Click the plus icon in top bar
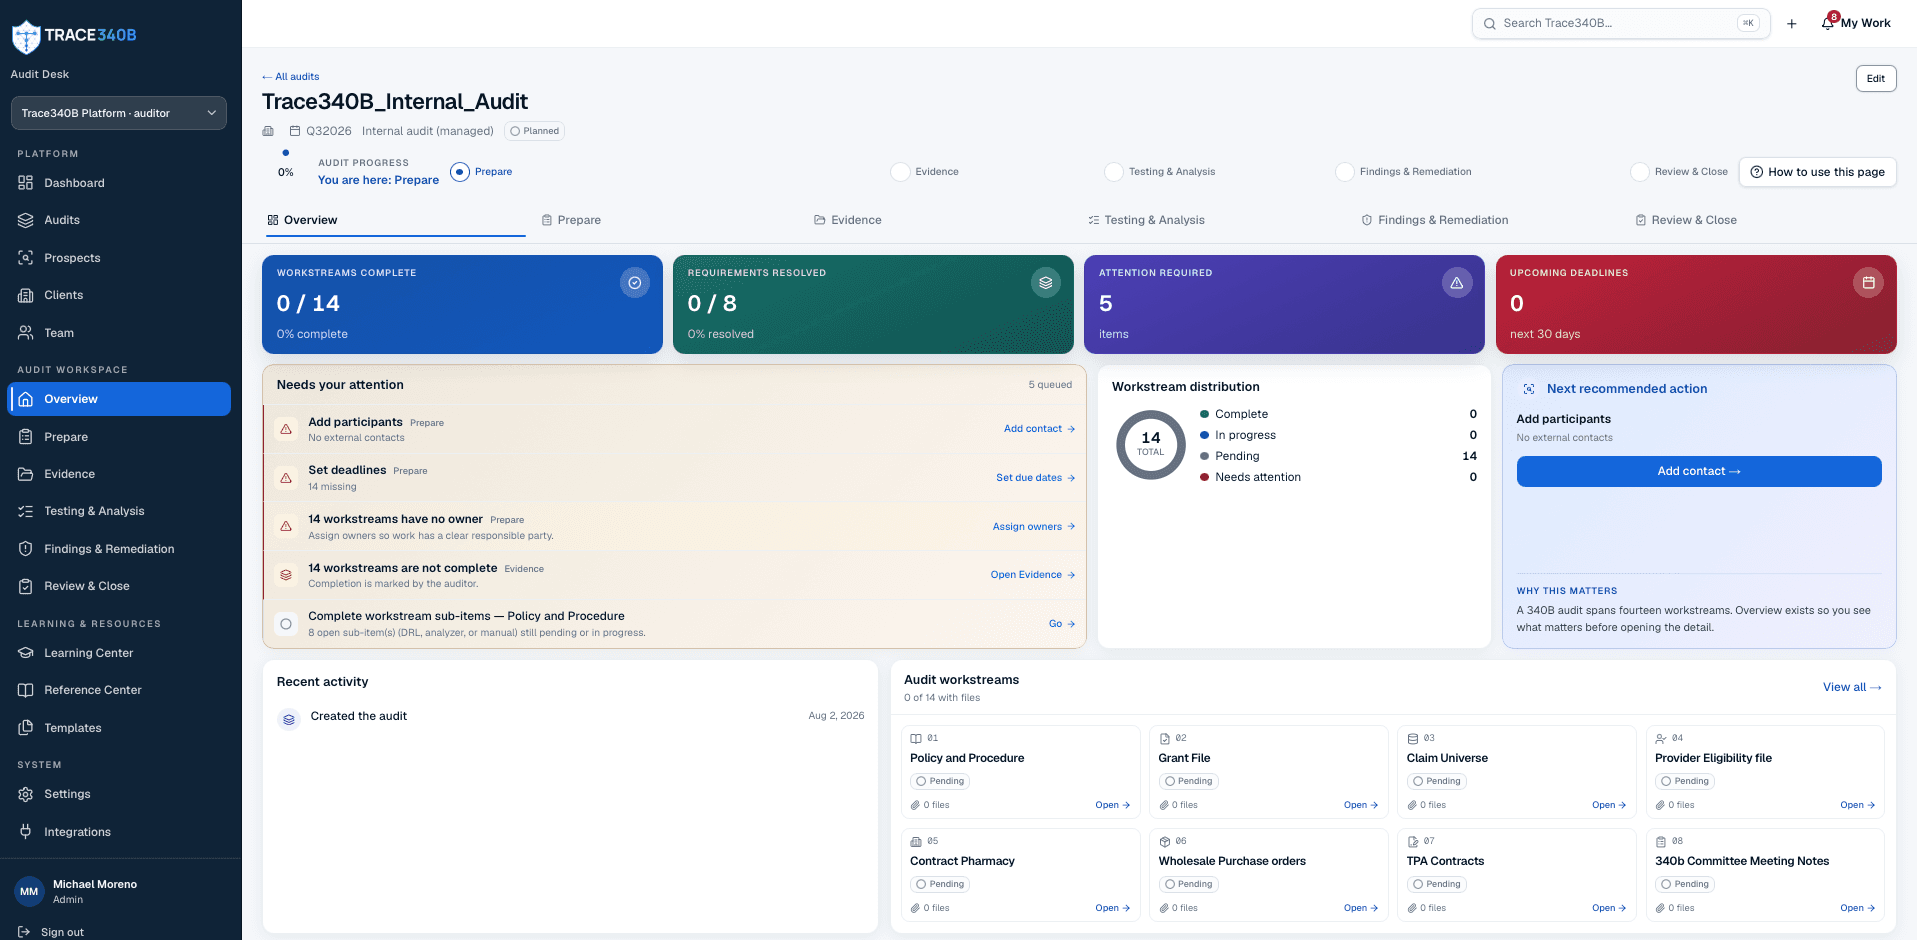Viewport: 1917px width, 940px height. pyautogui.click(x=1792, y=24)
